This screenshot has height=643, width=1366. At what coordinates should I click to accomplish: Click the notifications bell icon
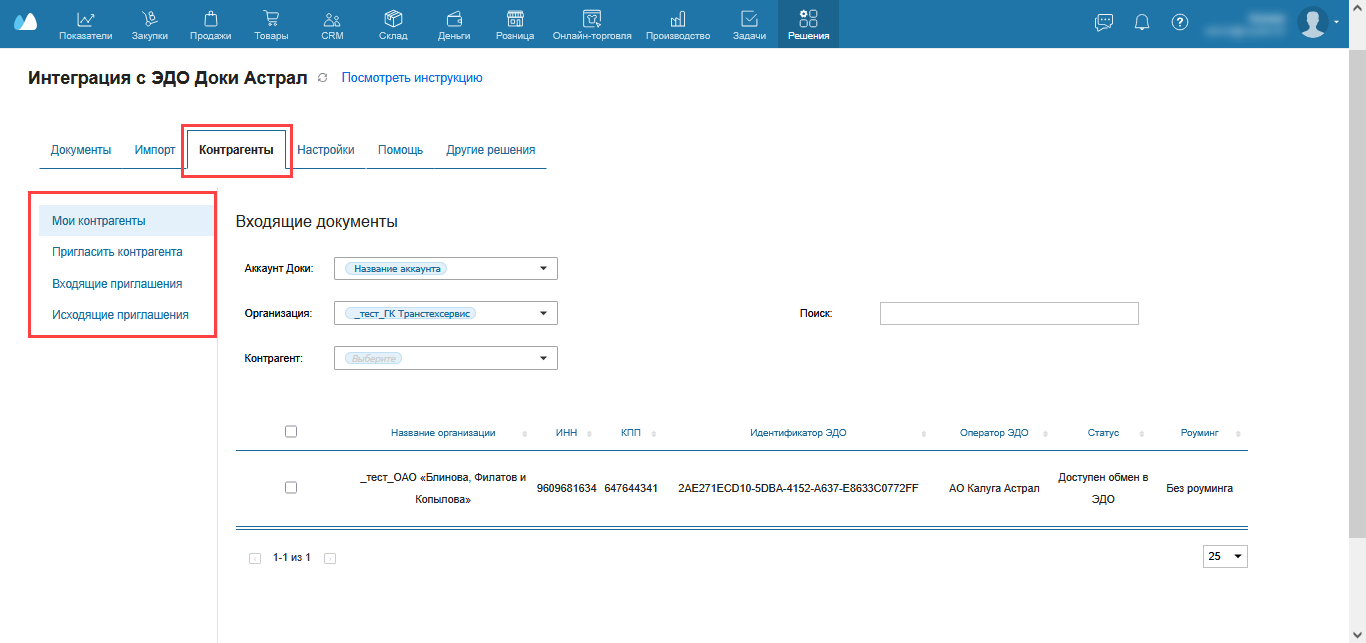1142,22
